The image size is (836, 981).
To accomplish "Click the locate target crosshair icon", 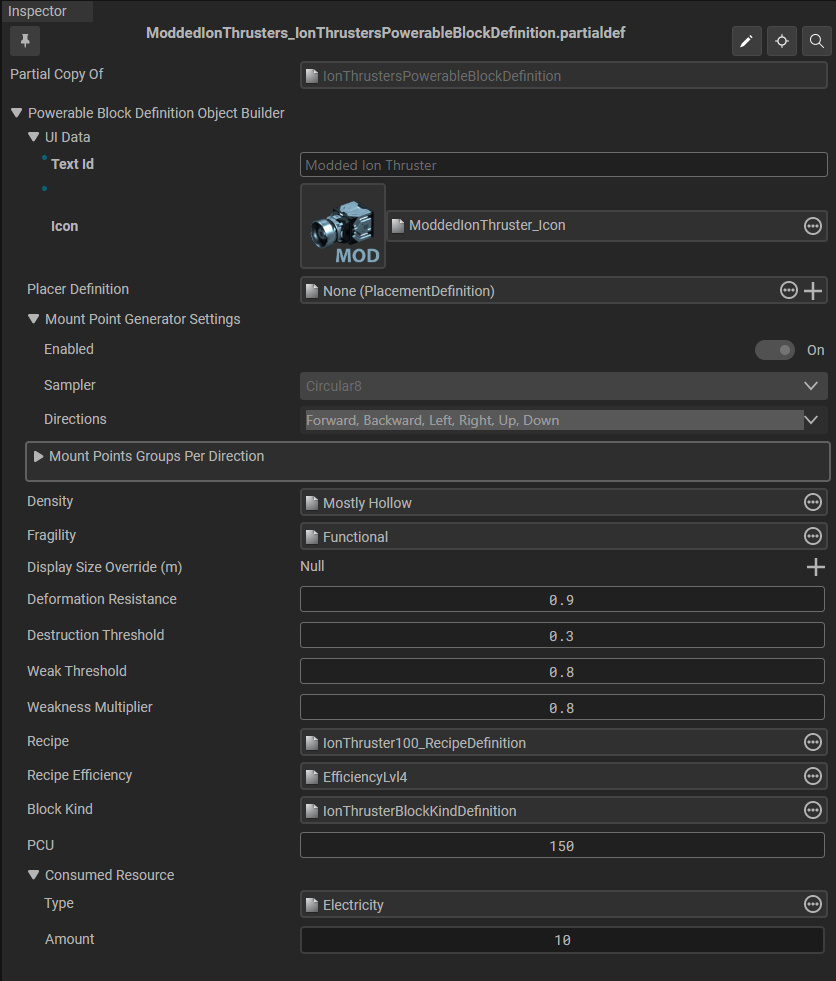I will click(782, 42).
